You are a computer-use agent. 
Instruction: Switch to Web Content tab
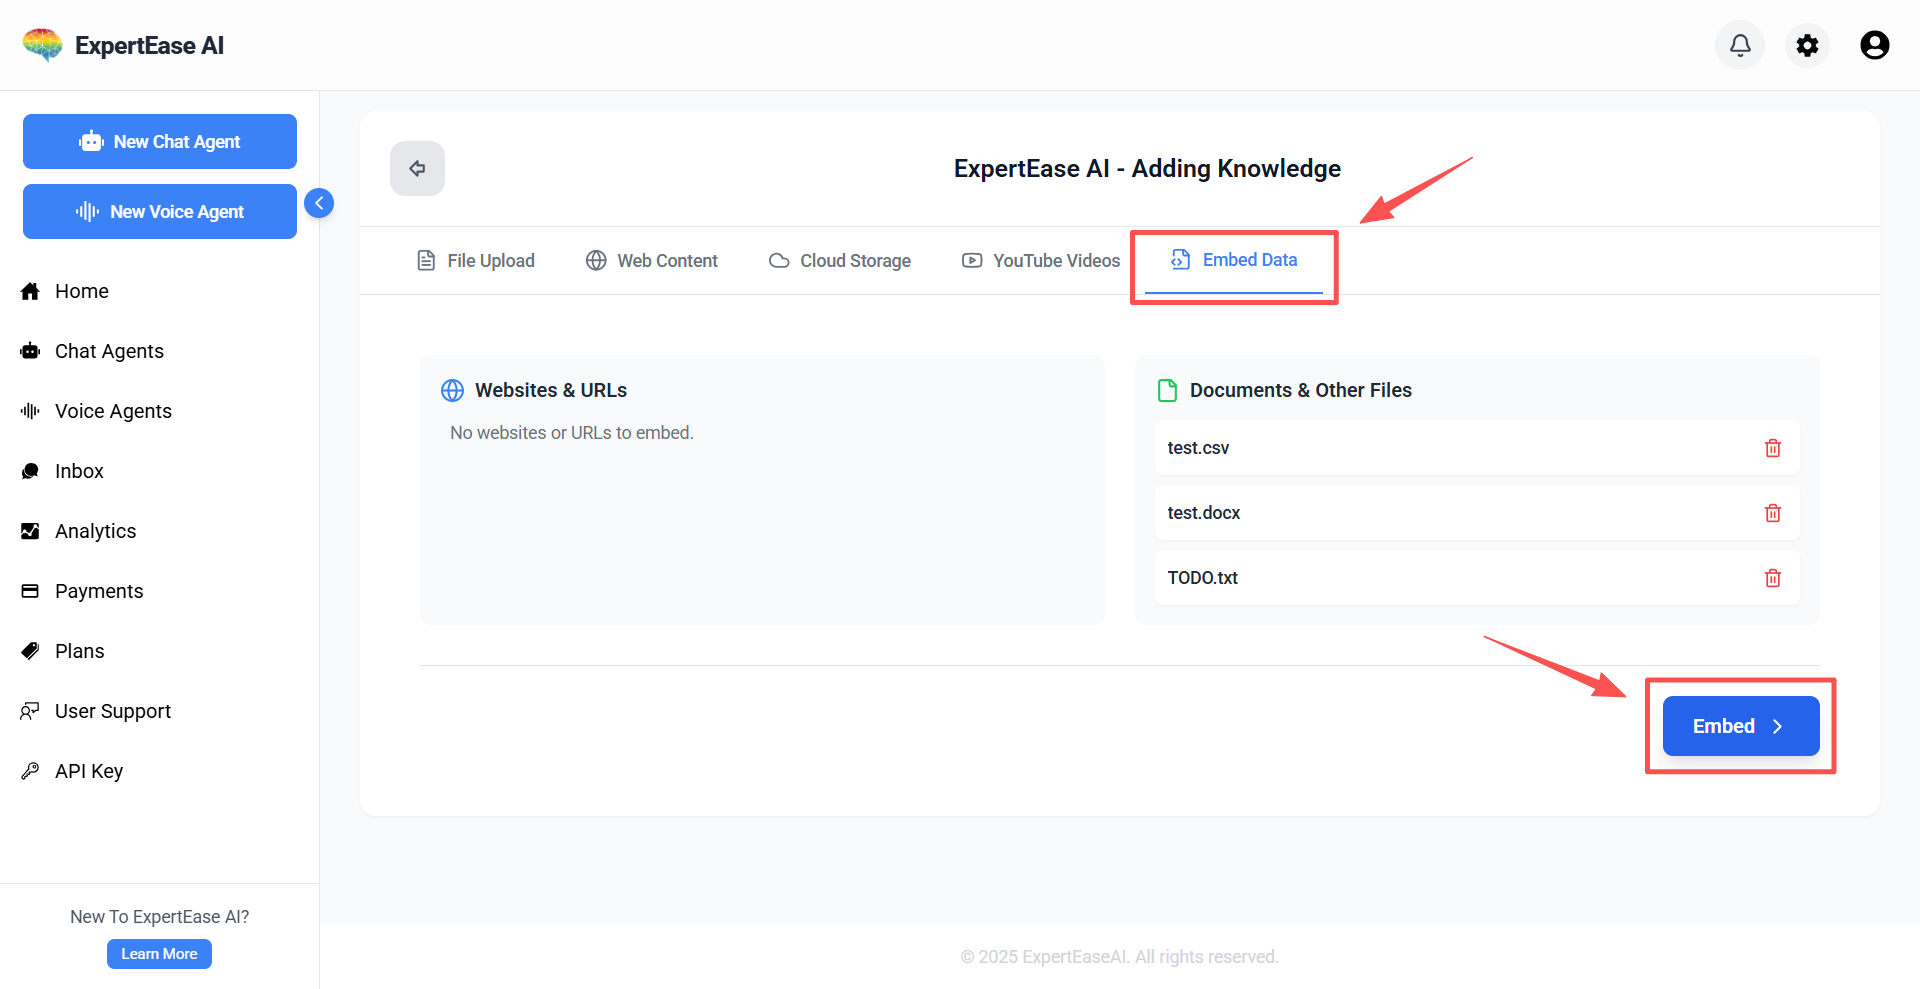point(652,261)
